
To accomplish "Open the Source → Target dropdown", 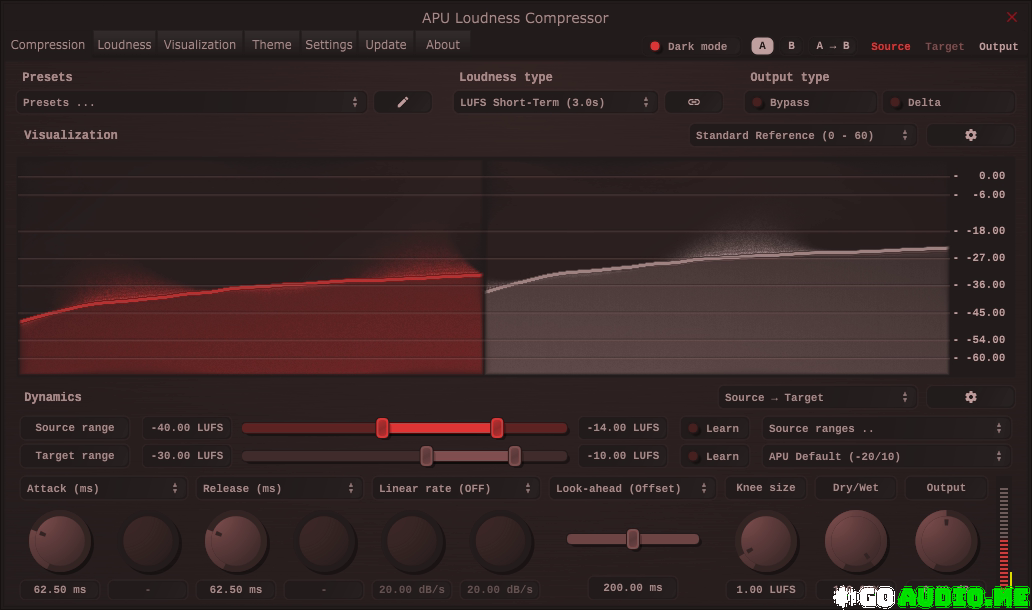I will pyautogui.click(x=817, y=397).
